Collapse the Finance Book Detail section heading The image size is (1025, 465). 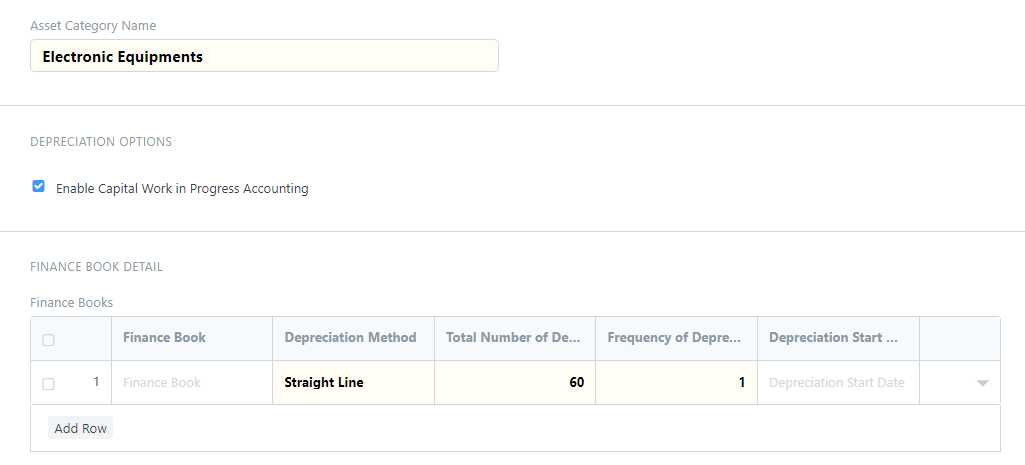(97, 267)
